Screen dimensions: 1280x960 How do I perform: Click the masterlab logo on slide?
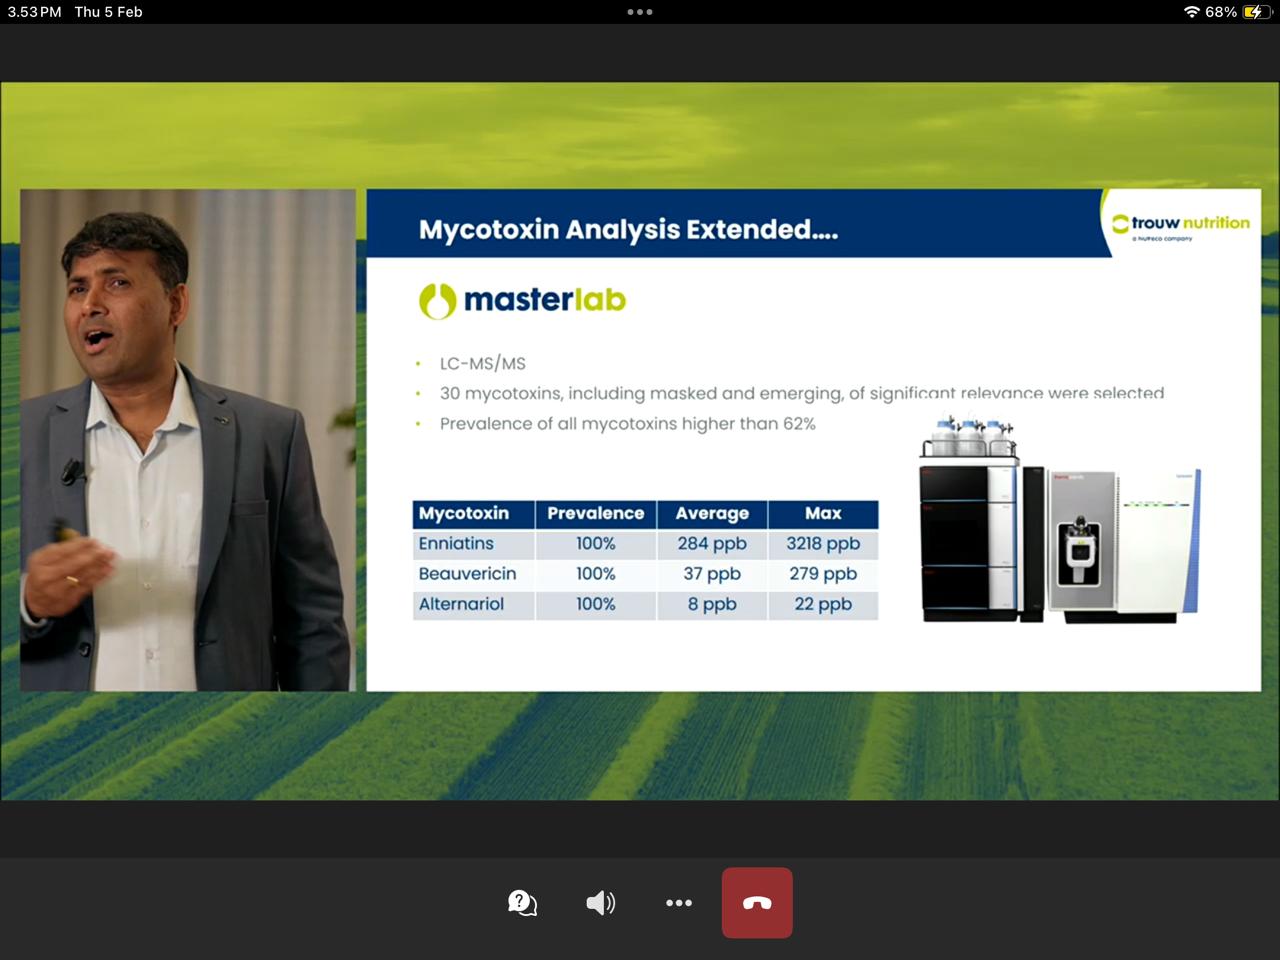[522, 300]
